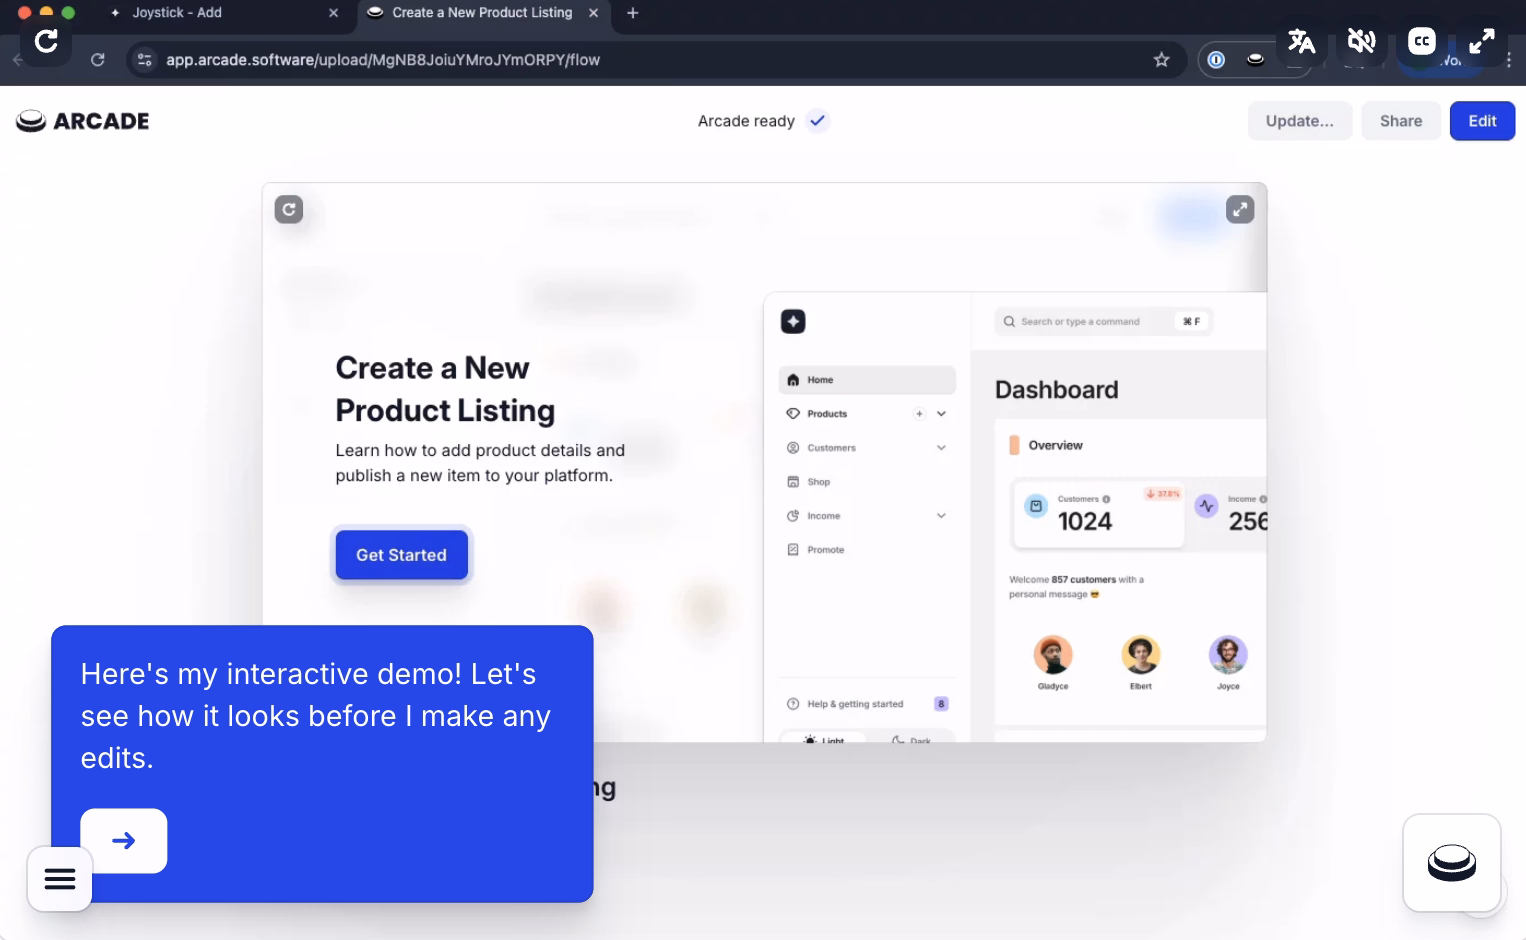1526x940 pixels.
Task: Close the Create a New Product Listing tab
Action: click(594, 13)
